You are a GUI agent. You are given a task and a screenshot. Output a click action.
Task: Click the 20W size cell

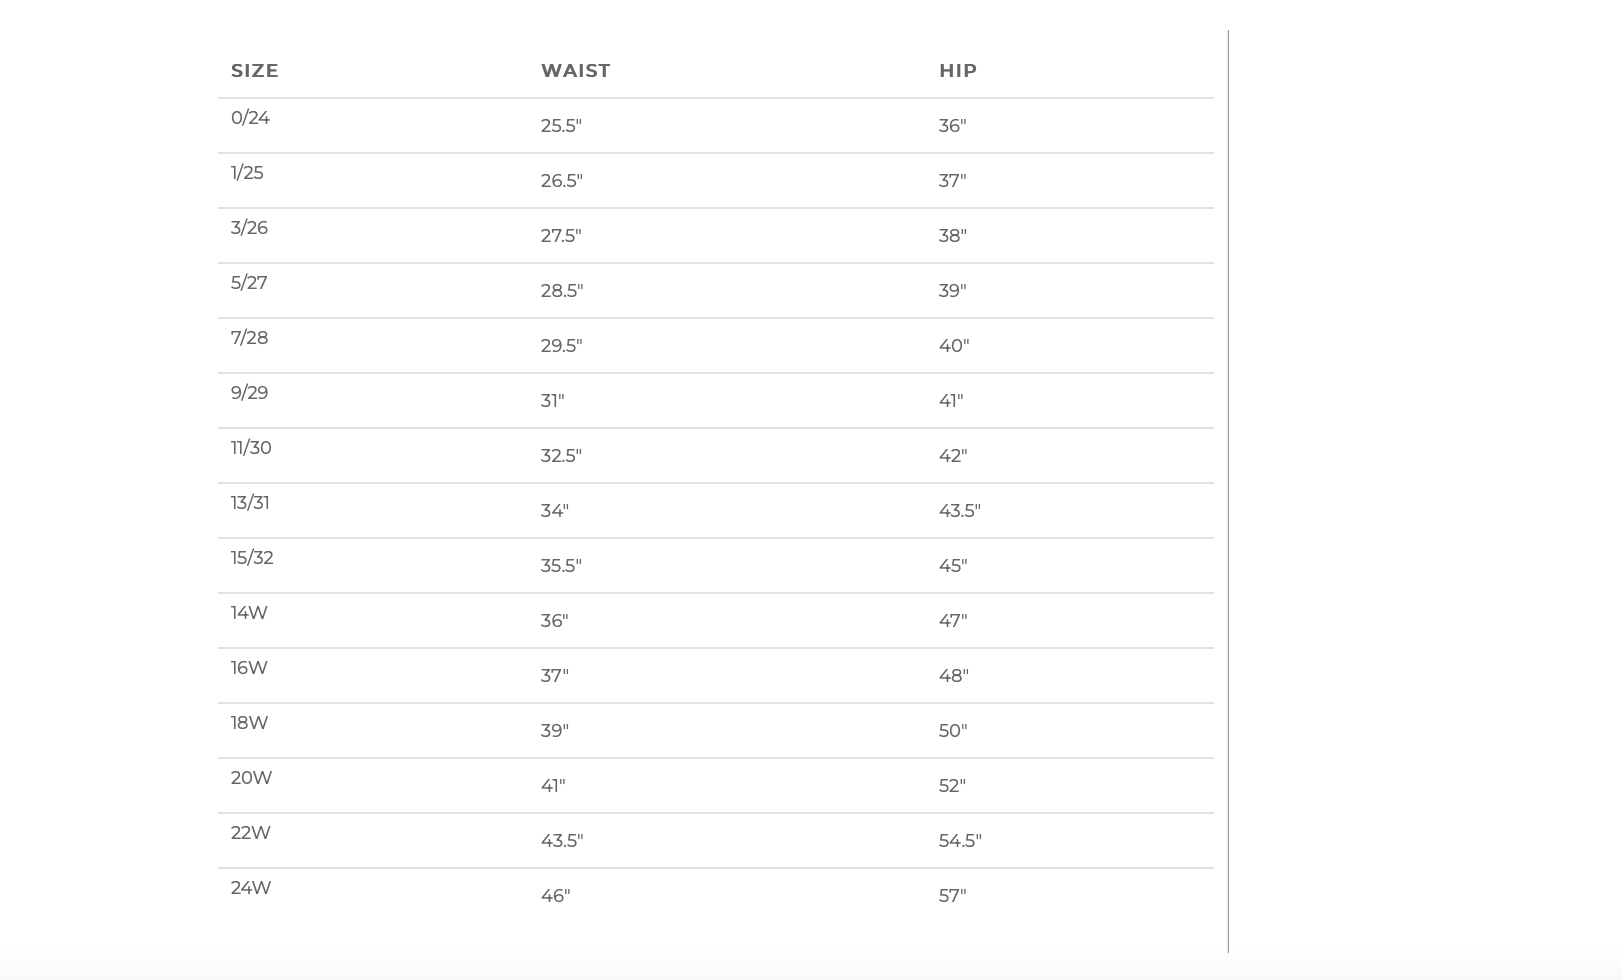[x=251, y=778]
